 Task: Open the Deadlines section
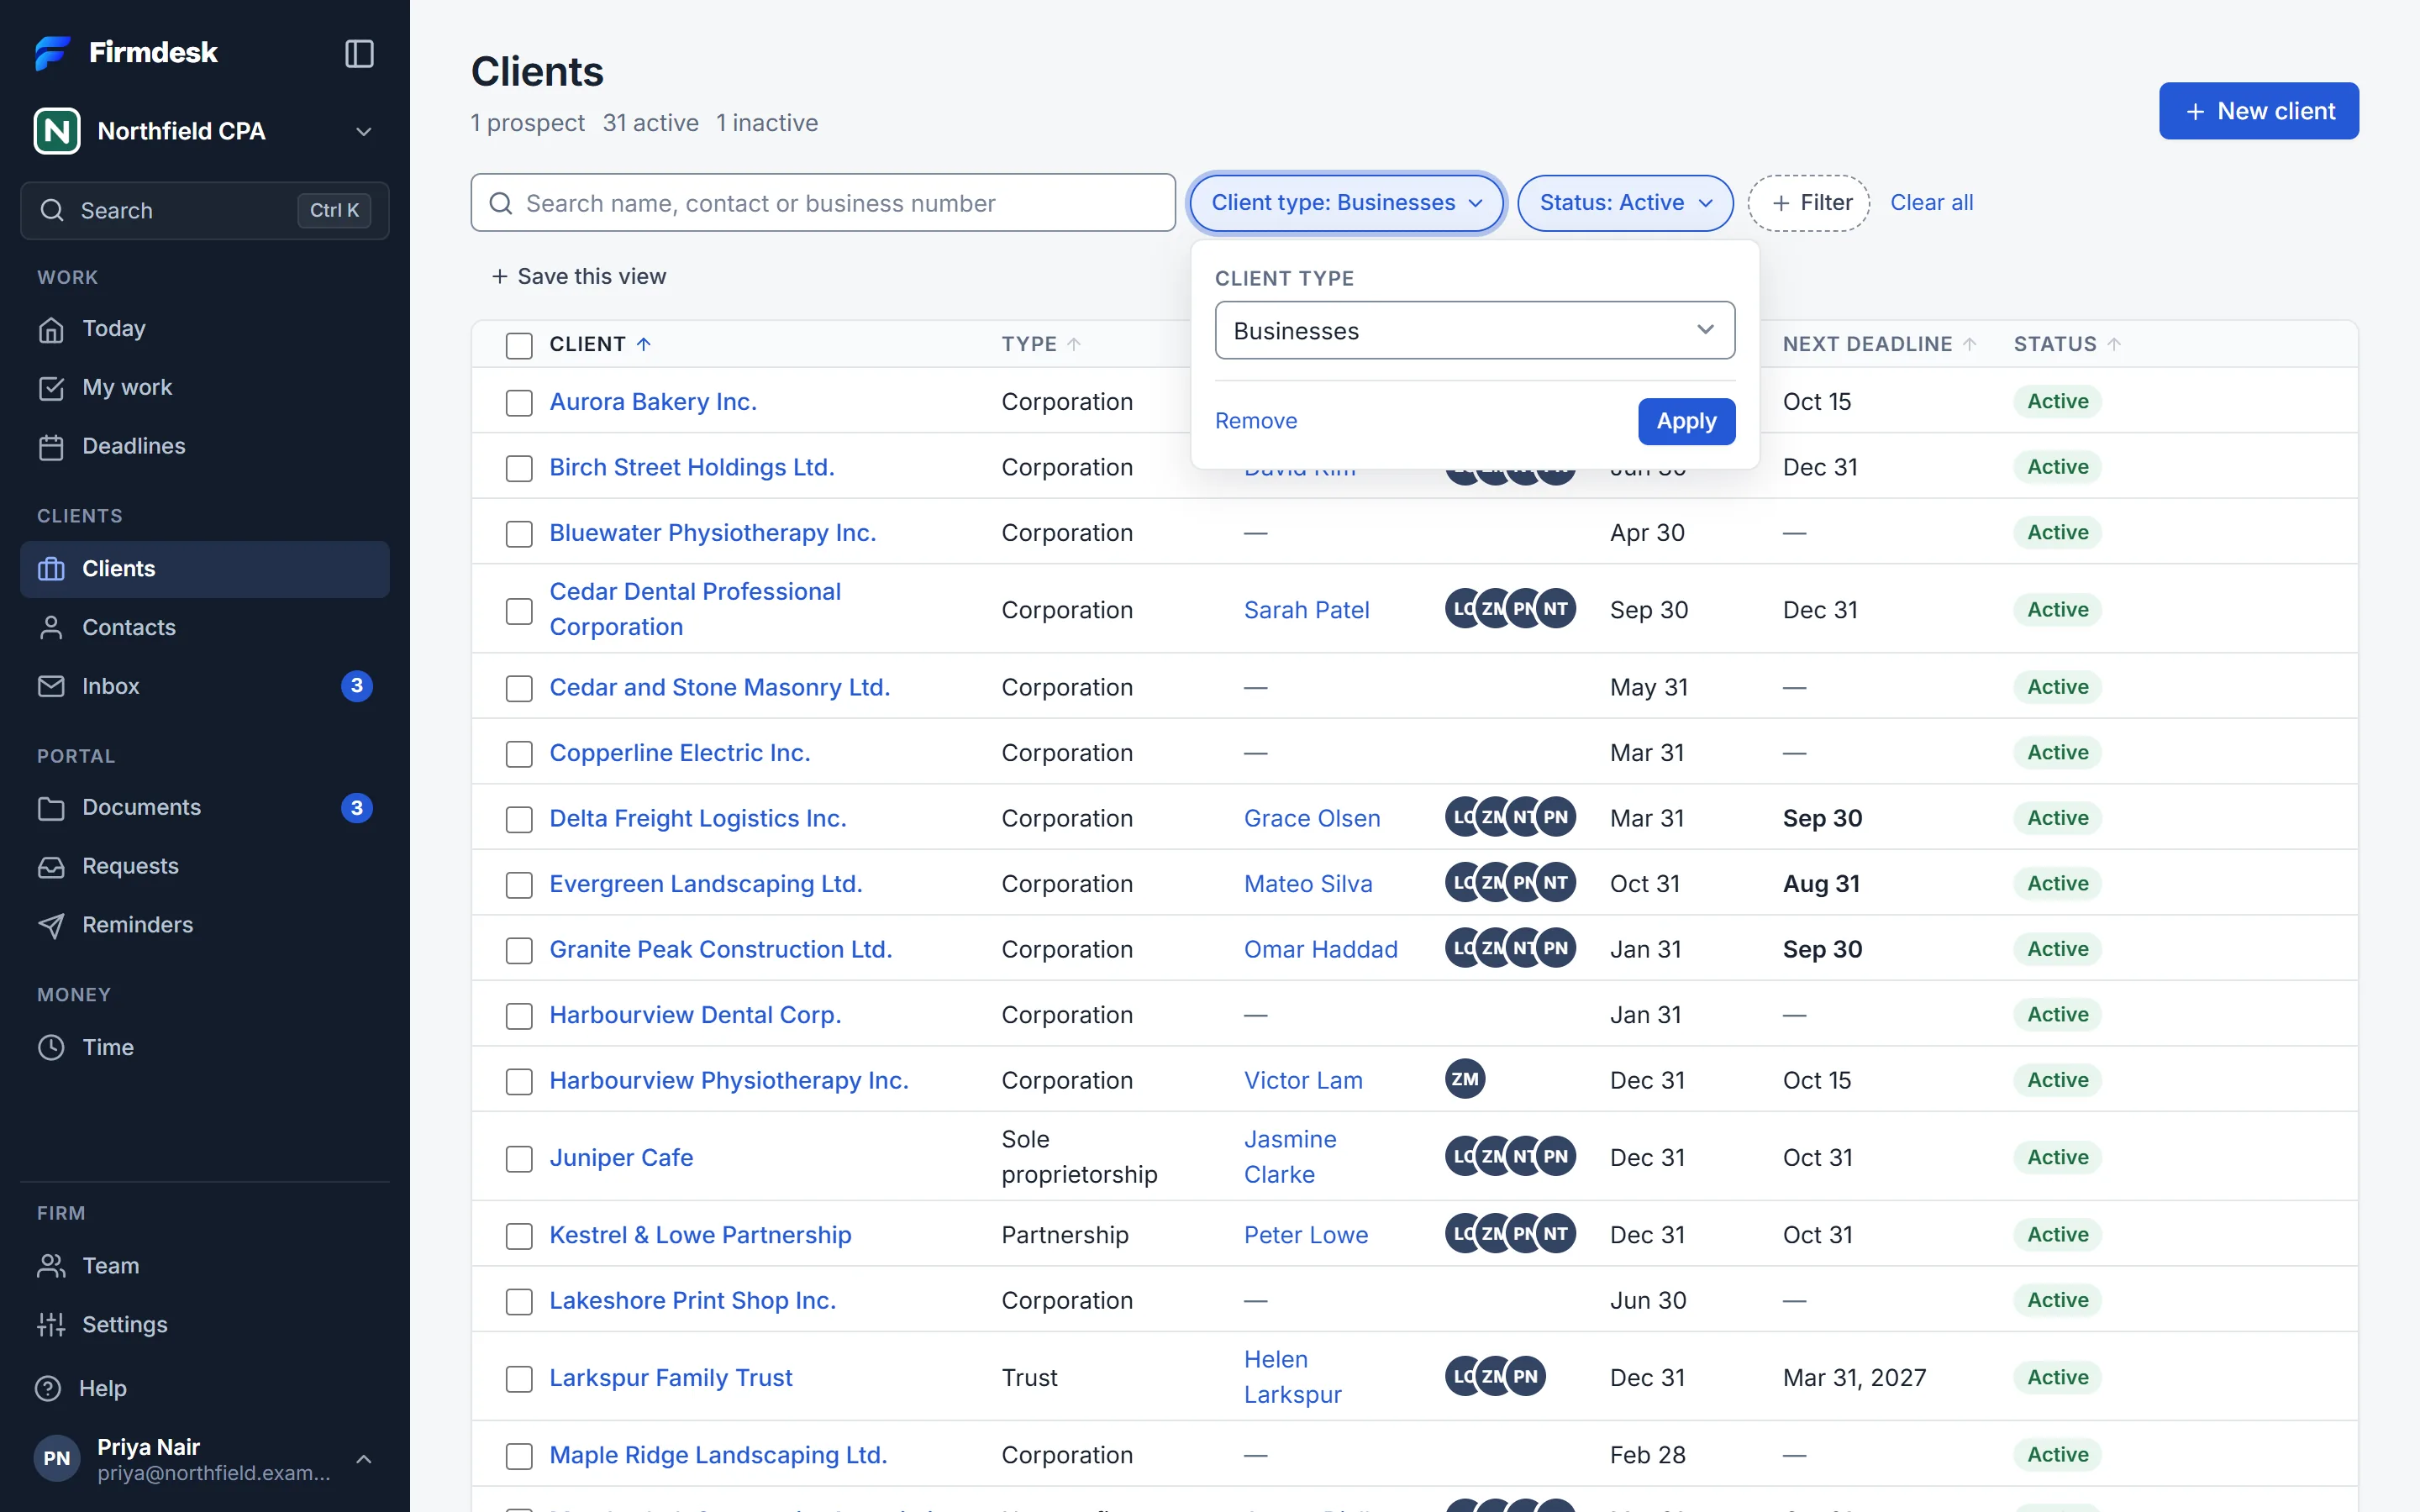point(204,446)
